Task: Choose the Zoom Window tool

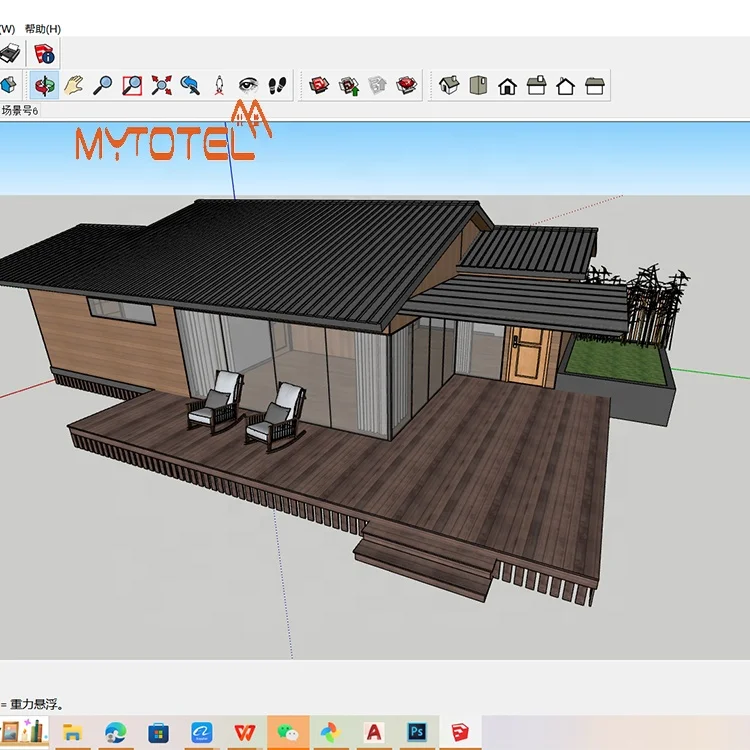Action: coord(132,85)
